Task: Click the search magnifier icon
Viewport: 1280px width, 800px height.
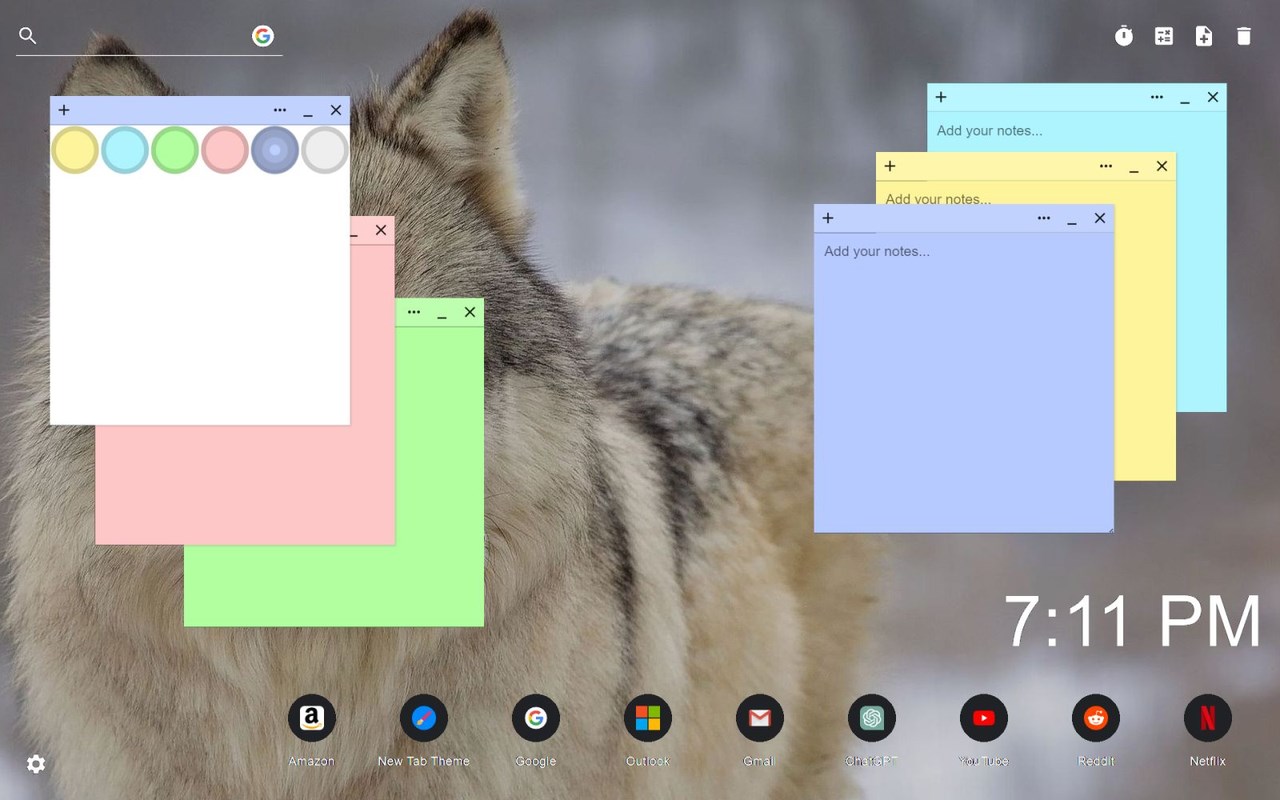Action: (x=28, y=36)
